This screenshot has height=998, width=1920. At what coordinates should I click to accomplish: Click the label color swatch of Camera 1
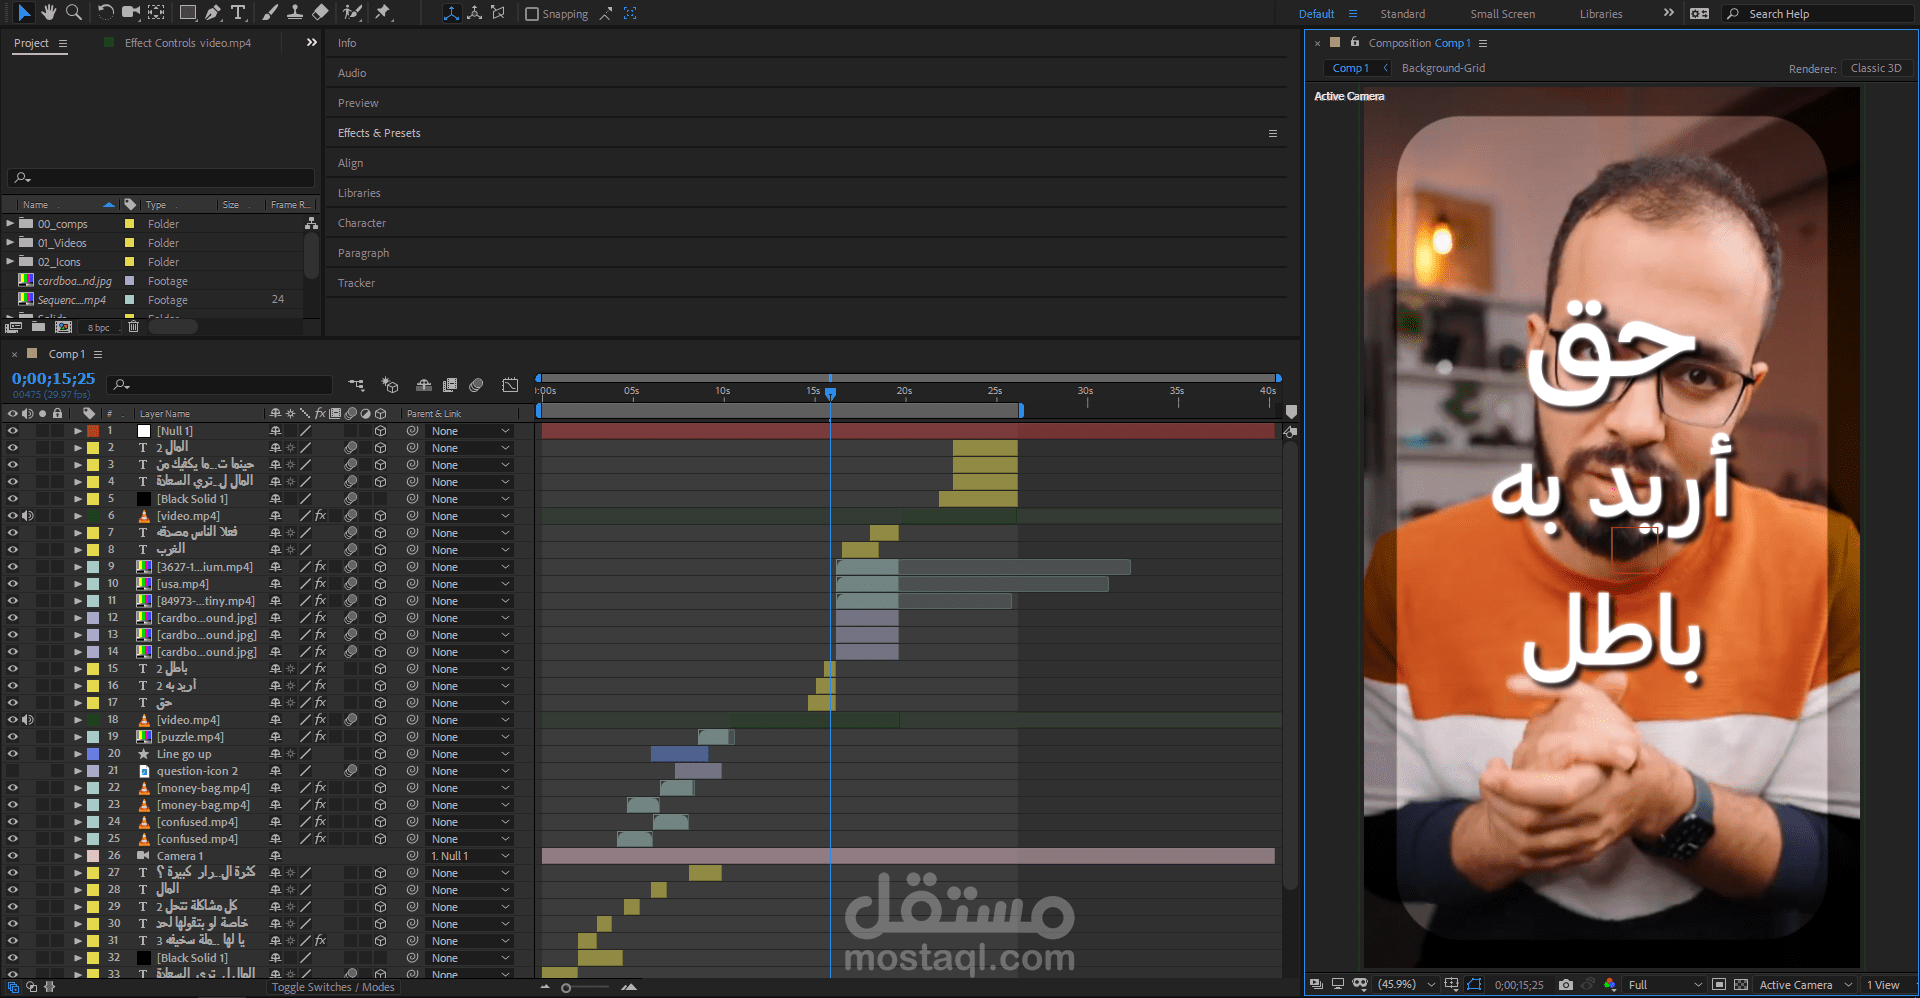click(x=93, y=856)
